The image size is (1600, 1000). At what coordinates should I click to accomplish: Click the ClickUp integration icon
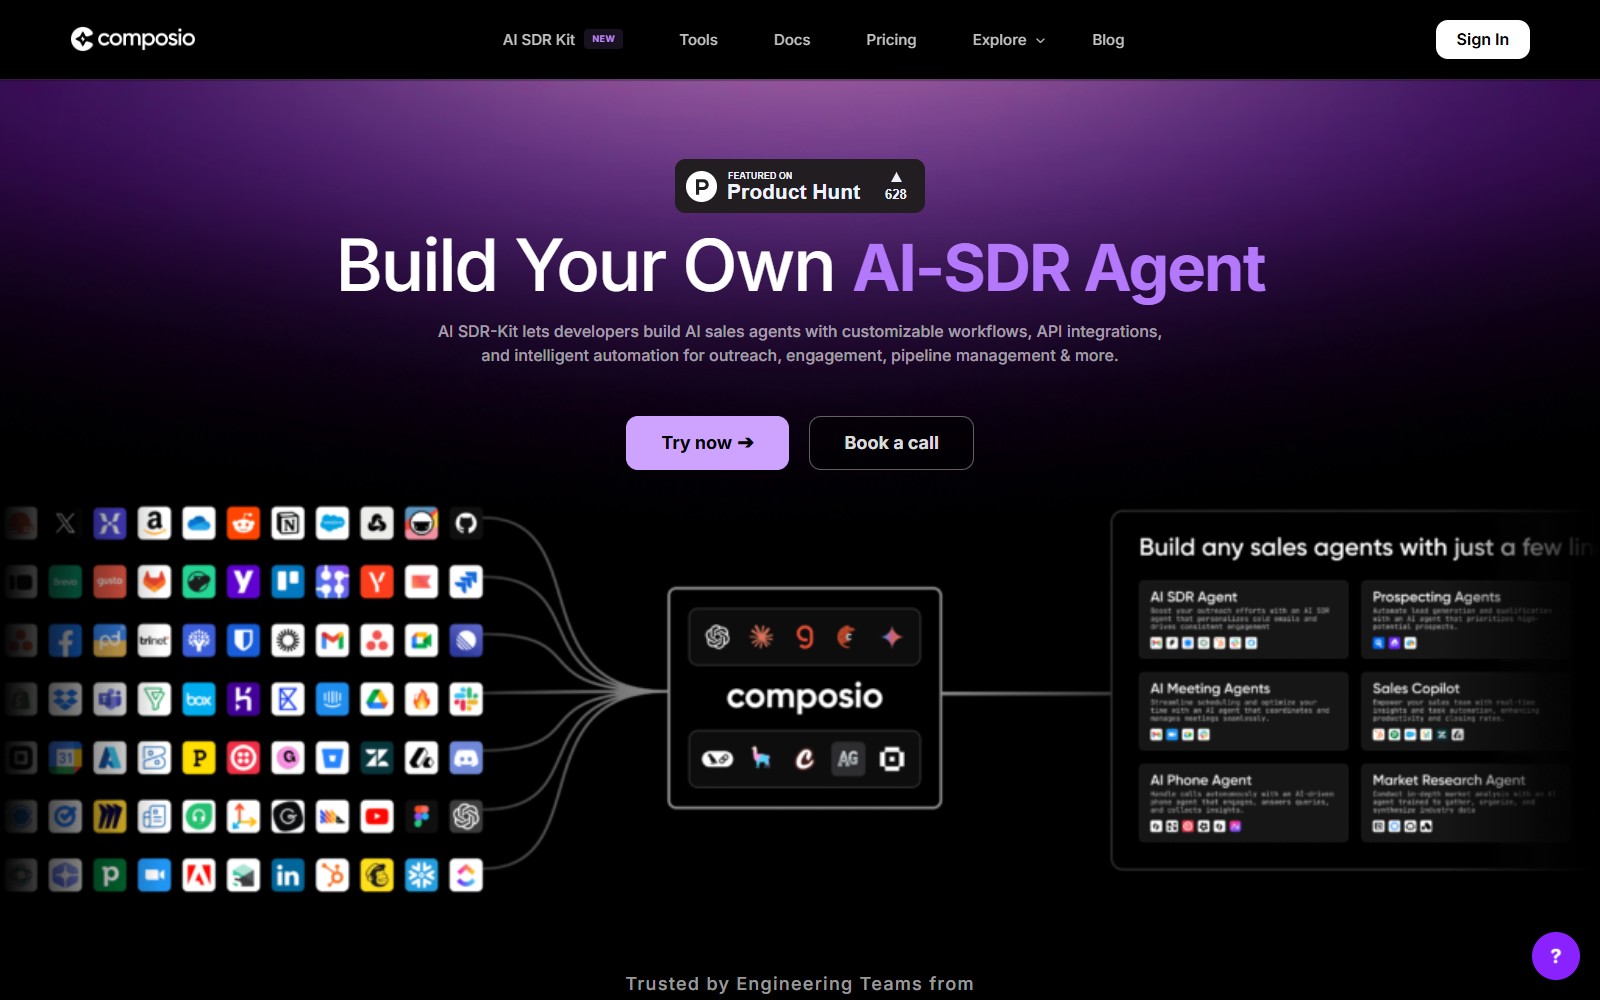[x=466, y=876]
